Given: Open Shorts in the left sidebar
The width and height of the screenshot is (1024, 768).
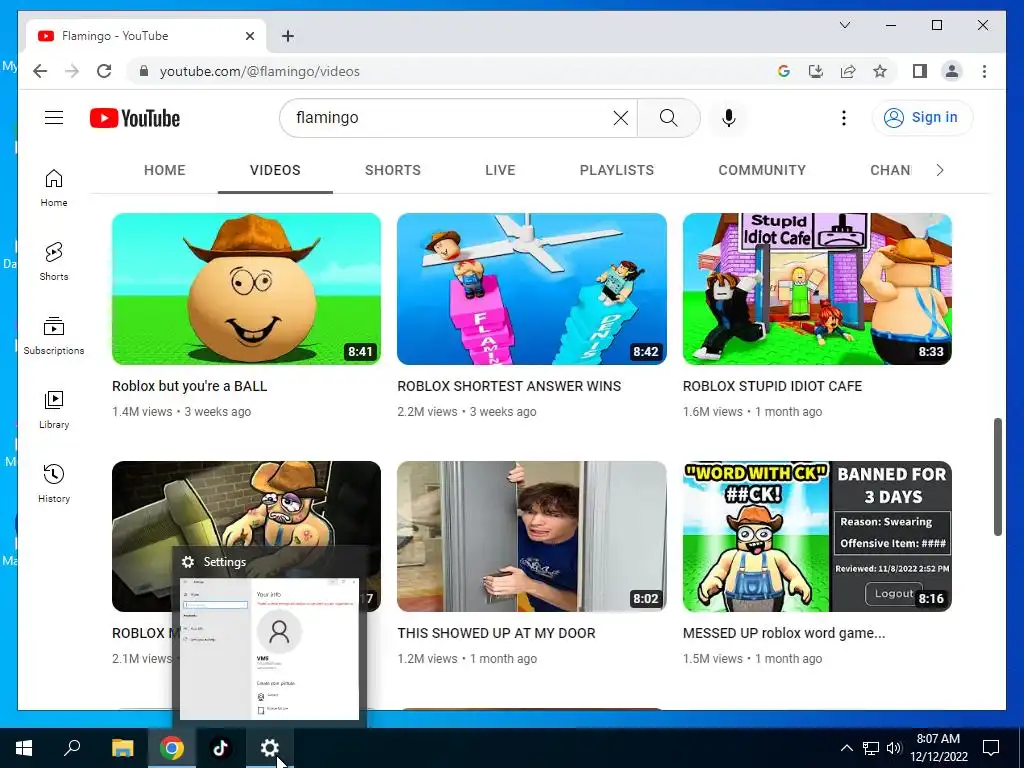Looking at the screenshot, I should coord(54,262).
